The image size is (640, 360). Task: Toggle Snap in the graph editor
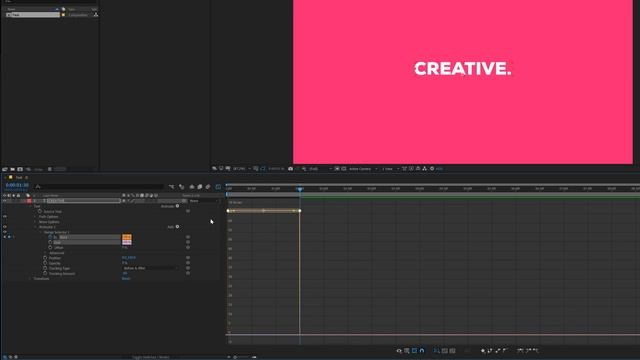(422, 351)
